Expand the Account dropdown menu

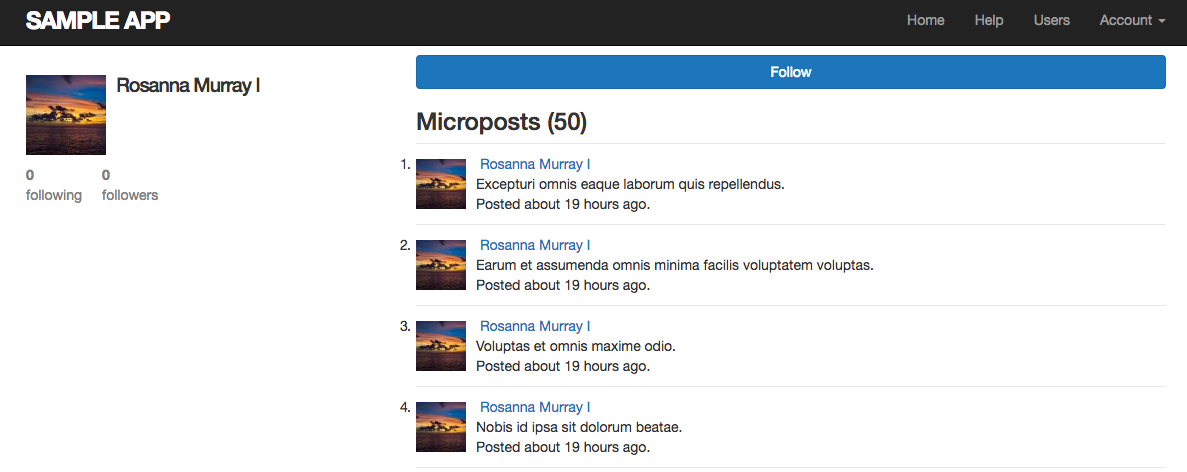click(1131, 21)
